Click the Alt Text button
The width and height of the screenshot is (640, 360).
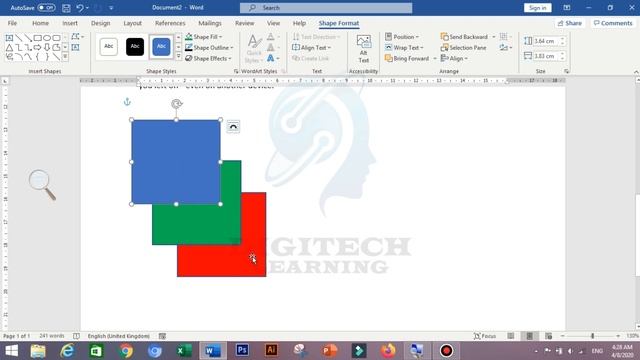363,49
